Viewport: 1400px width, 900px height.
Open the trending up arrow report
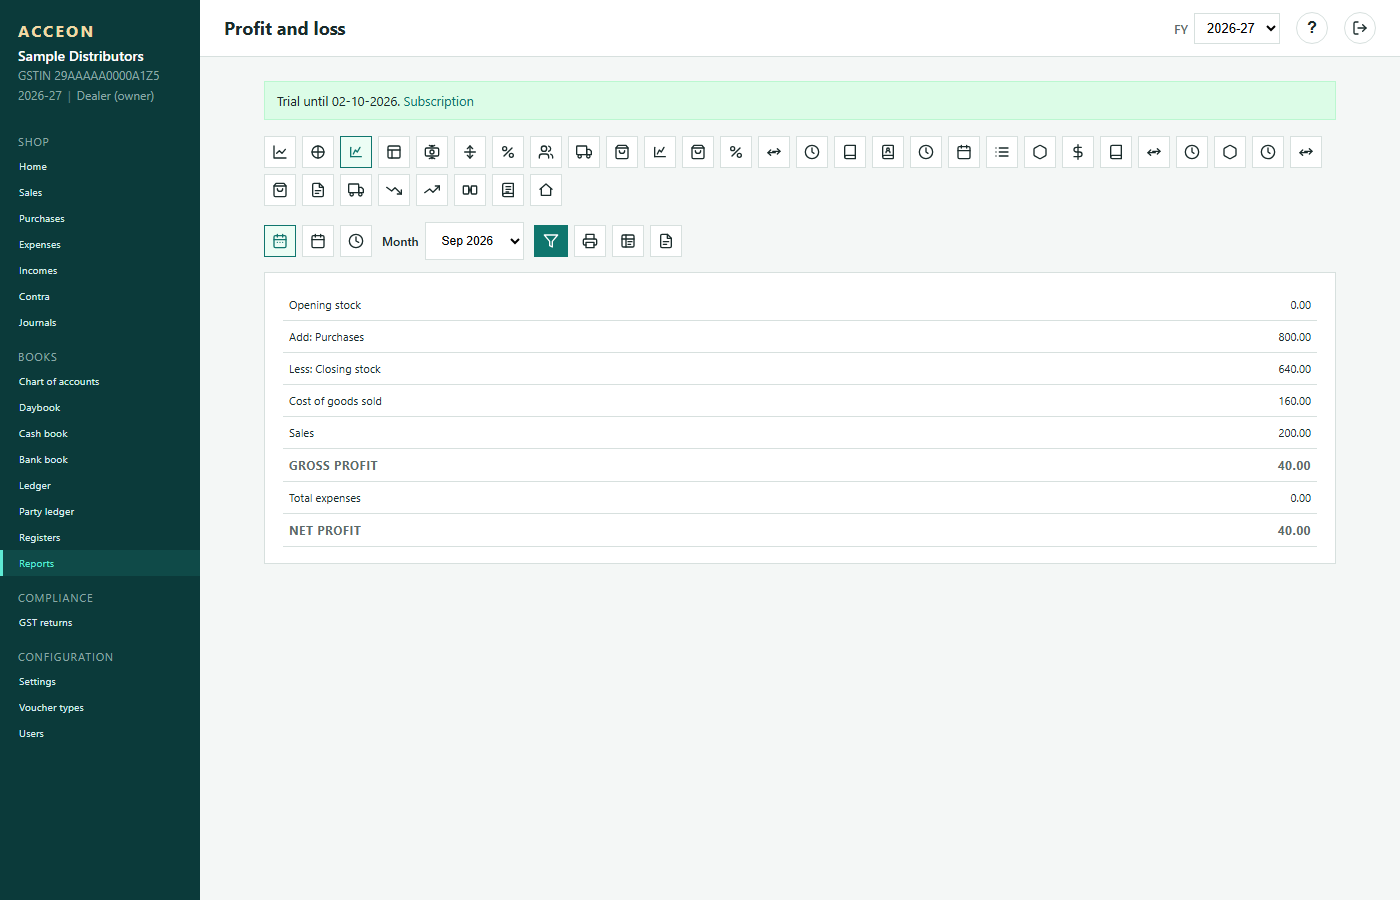click(x=432, y=190)
